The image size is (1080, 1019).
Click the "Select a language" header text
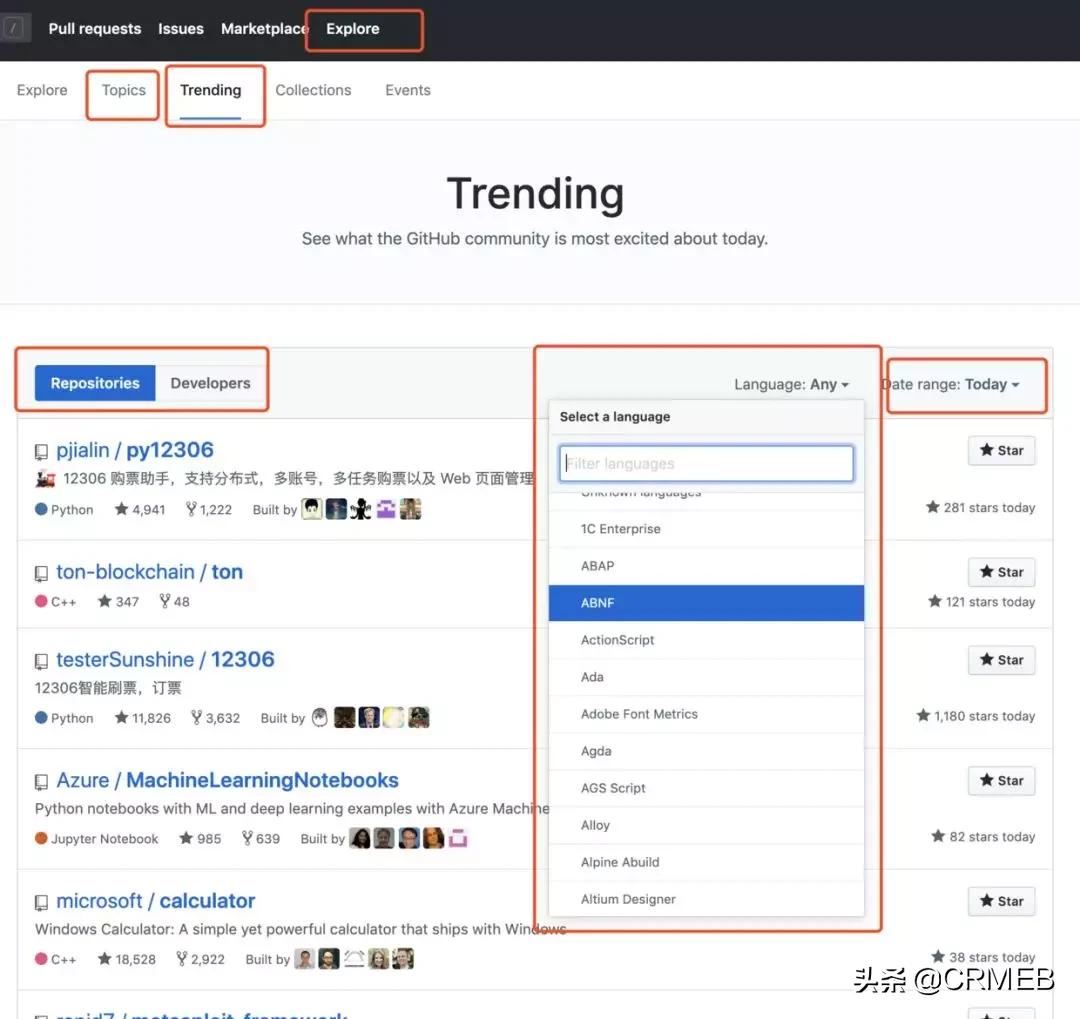615,417
